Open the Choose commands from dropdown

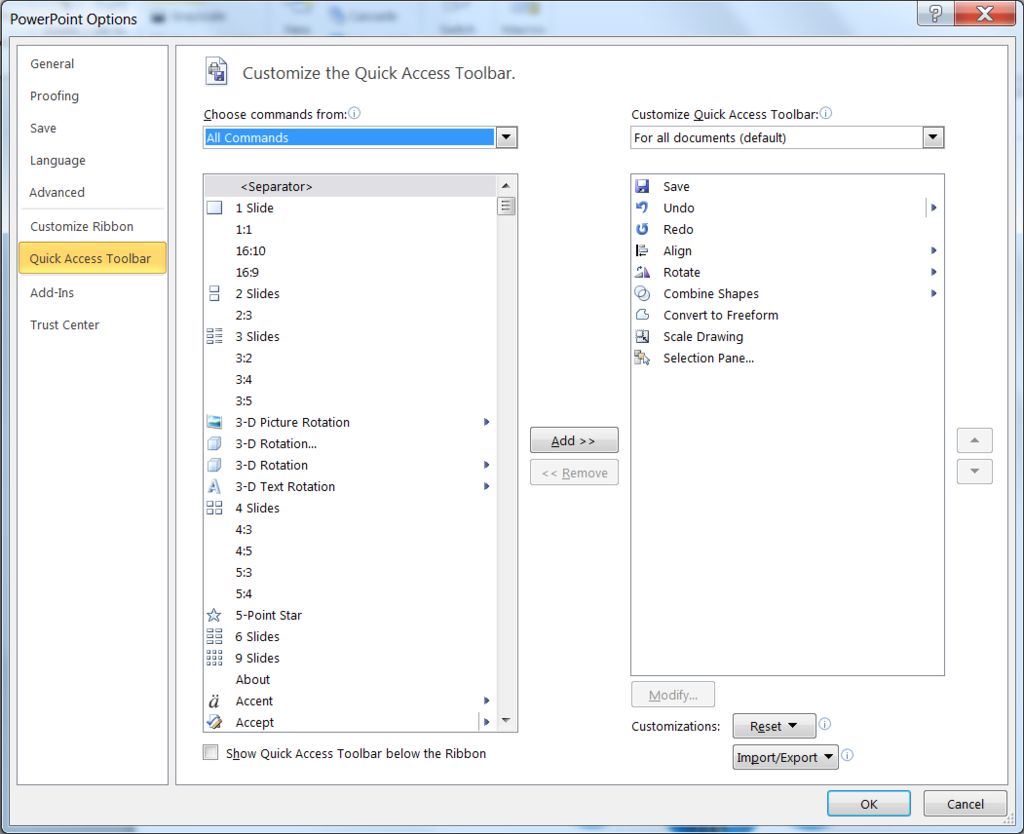[x=506, y=138]
